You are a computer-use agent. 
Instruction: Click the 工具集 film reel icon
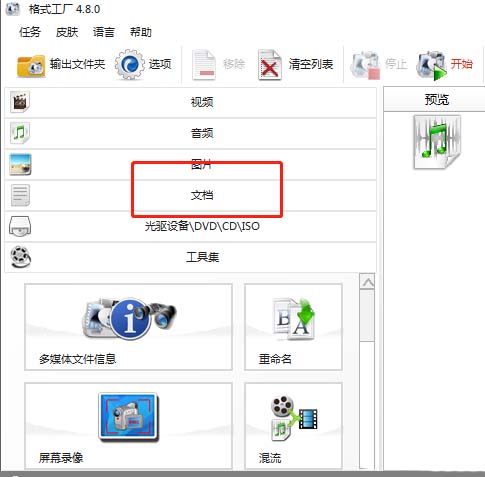click(x=20, y=257)
